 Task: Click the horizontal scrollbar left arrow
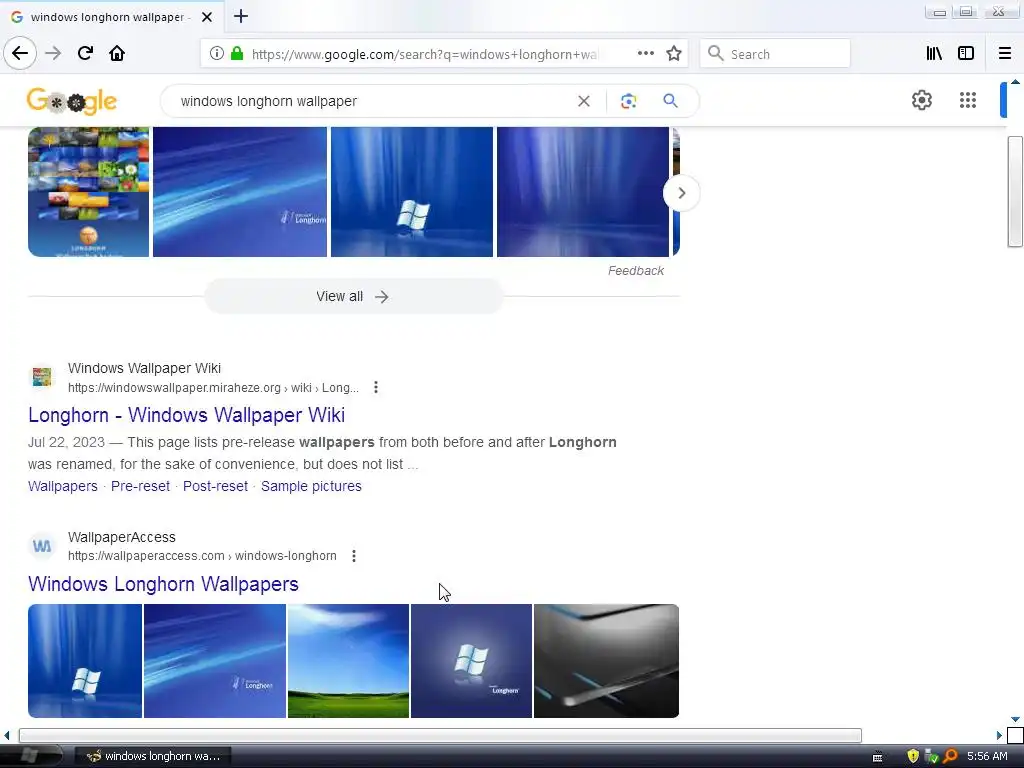coord(7,735)
